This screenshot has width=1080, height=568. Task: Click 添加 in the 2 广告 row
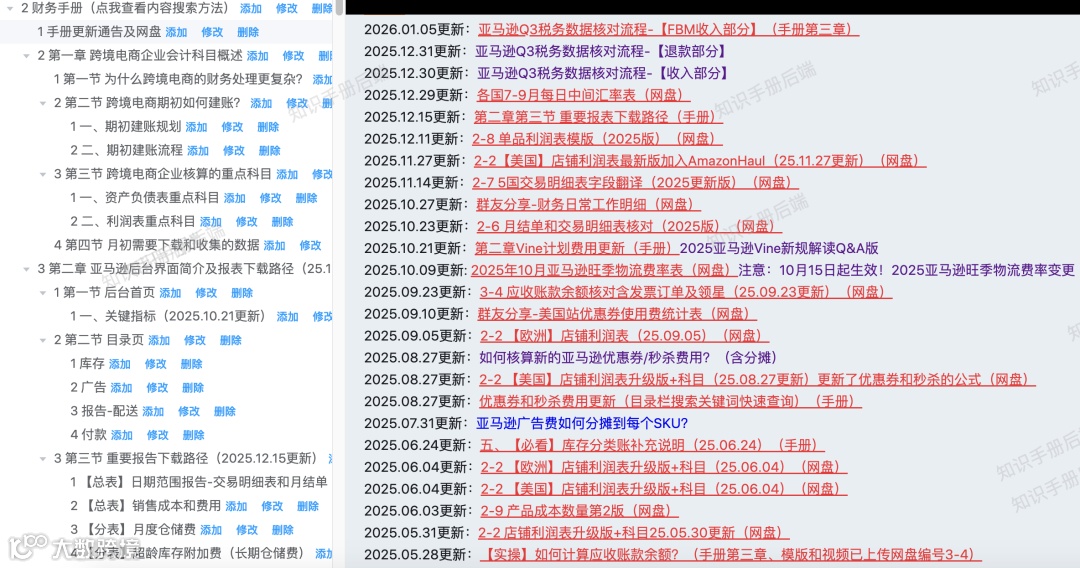[121, 388]
